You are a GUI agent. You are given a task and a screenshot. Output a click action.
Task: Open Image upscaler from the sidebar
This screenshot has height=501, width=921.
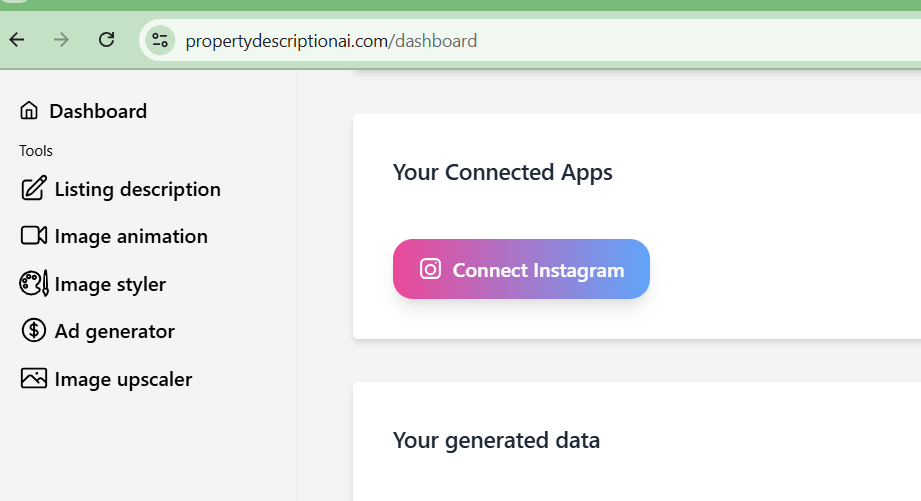123,379
